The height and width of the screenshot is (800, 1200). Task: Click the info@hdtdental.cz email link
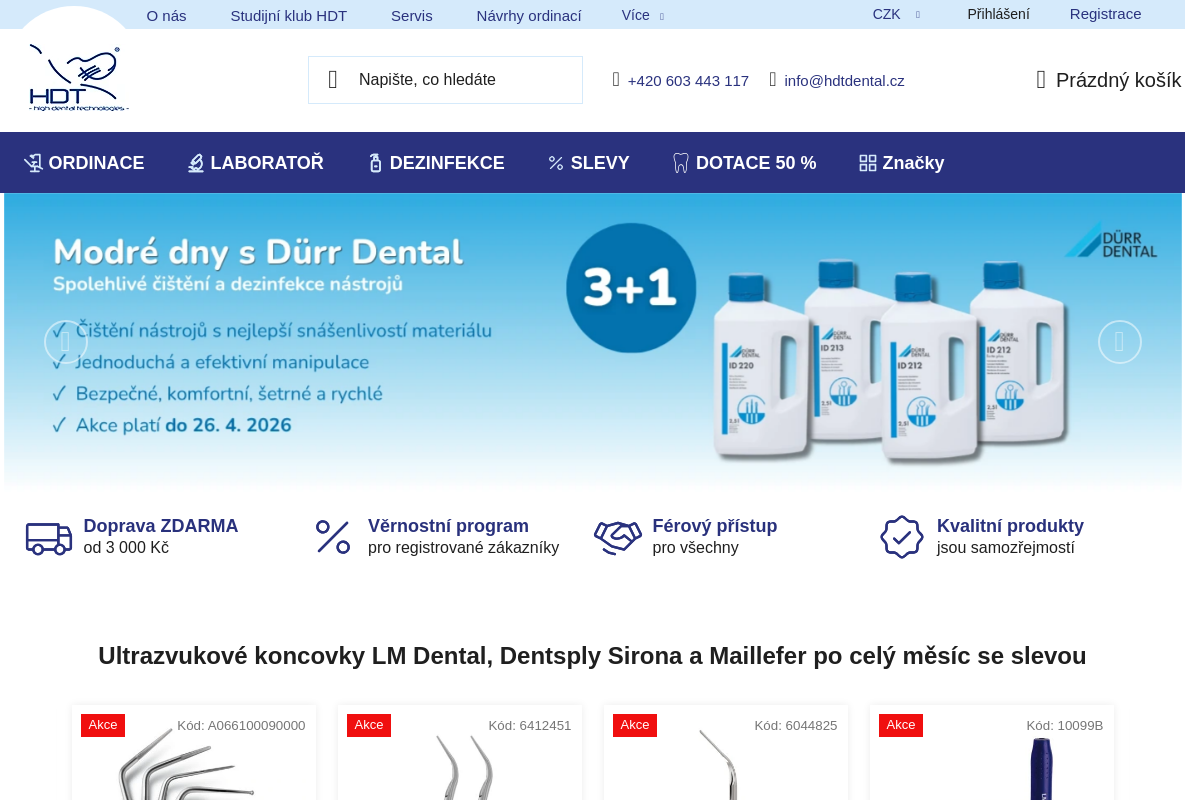pyautogui.click(x=844, y=81)
